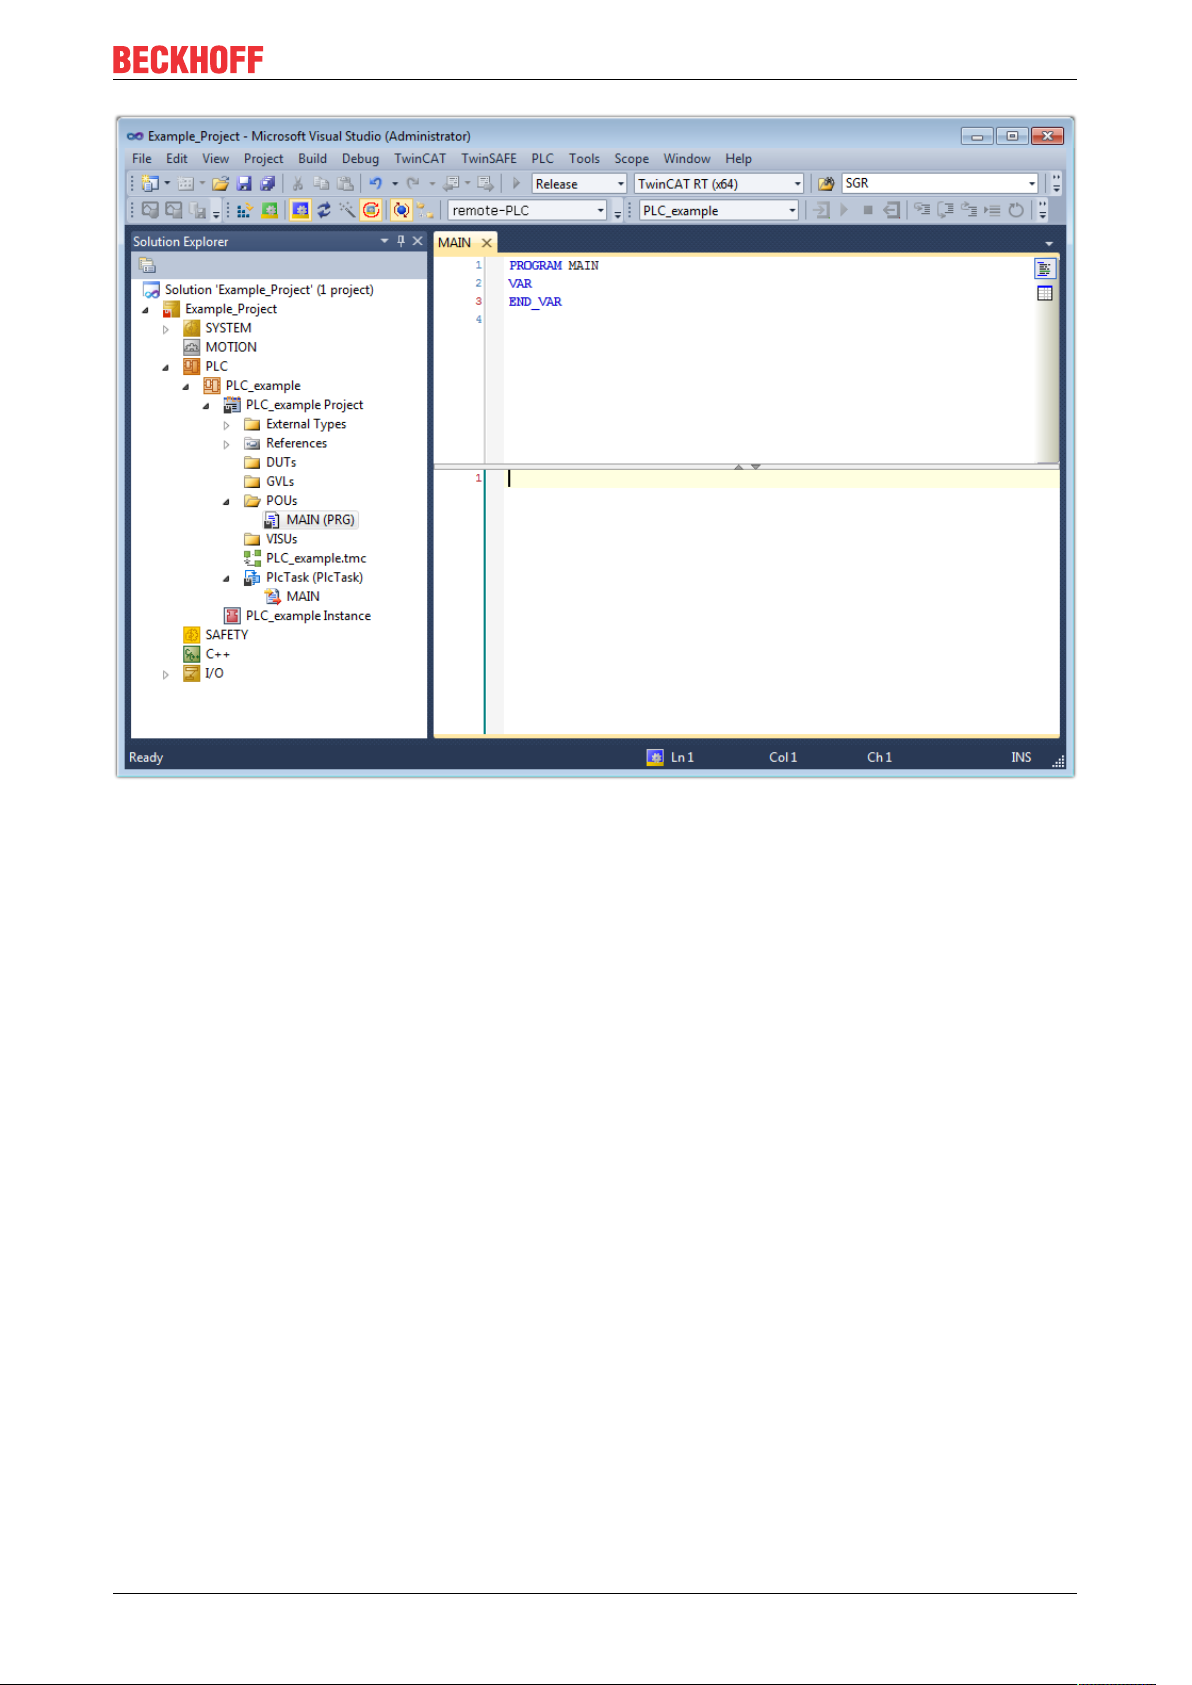Click the Open File folder icon
This screenshot has height=1685, width=1192.
click(220, 184)
